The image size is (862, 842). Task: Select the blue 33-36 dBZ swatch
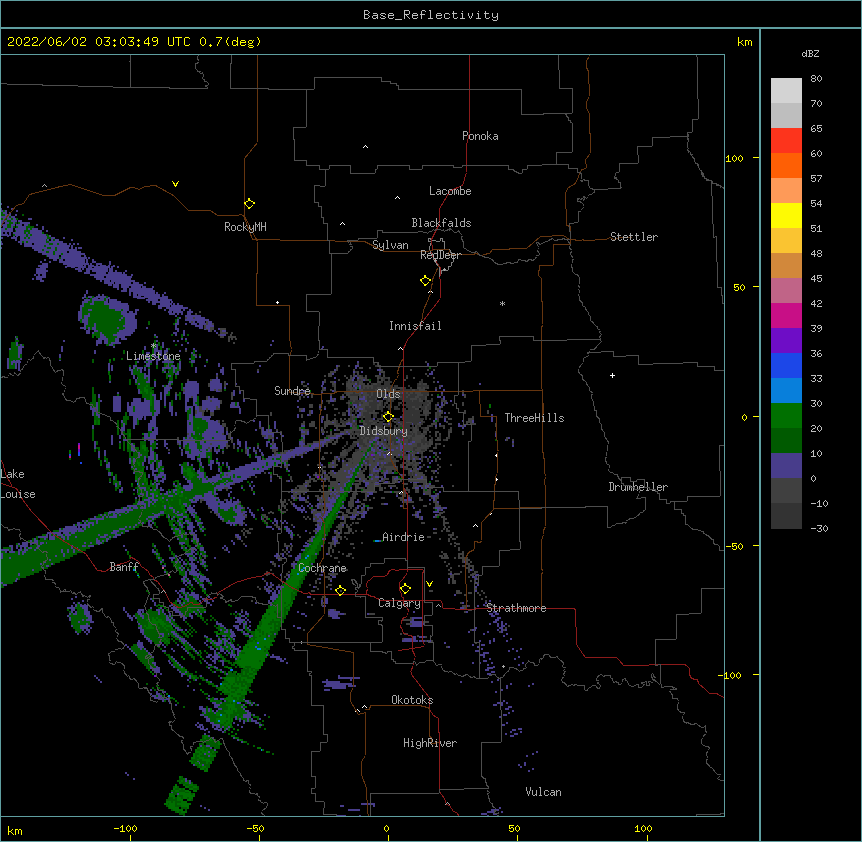tap(786, 365)
